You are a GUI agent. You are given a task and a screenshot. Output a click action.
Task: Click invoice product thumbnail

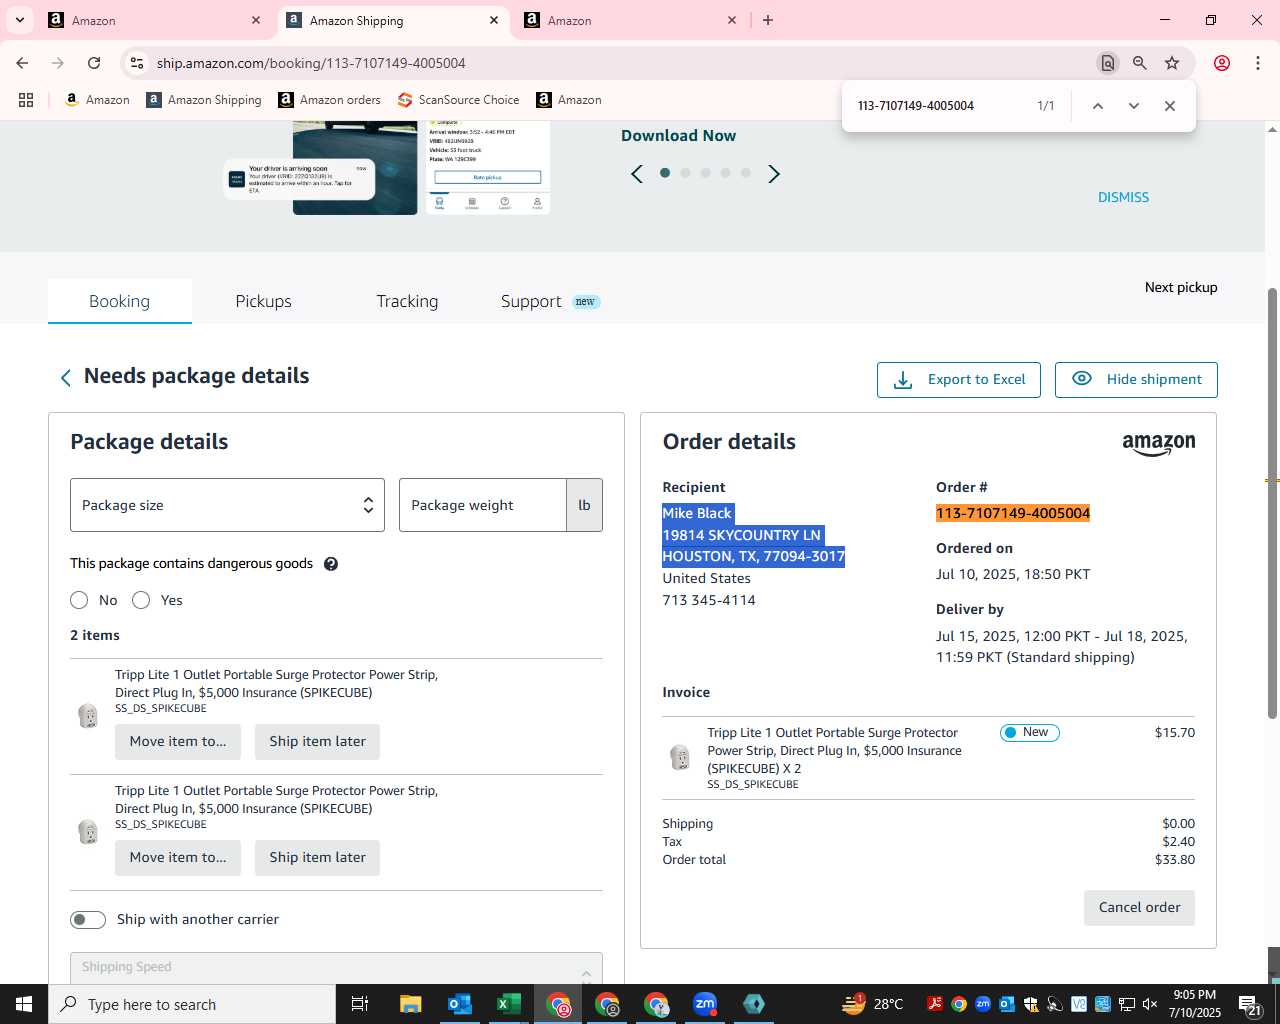(680, 757)
